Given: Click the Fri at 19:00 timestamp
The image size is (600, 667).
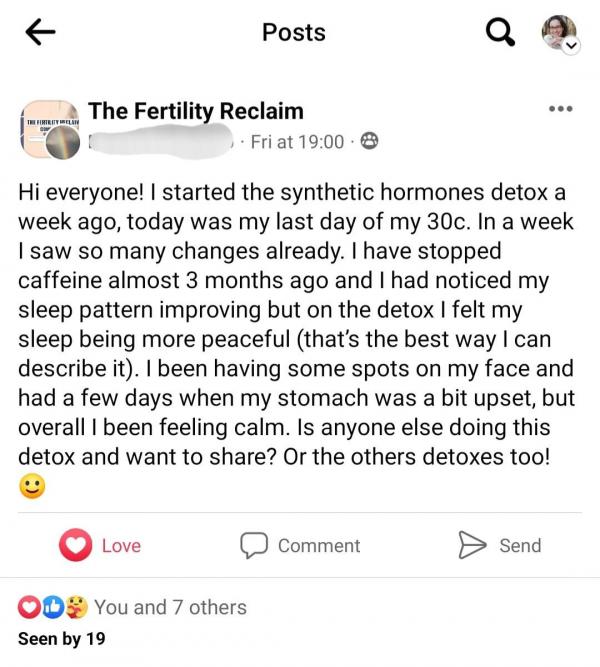Looking at the screenshot, I should (297, 142).
